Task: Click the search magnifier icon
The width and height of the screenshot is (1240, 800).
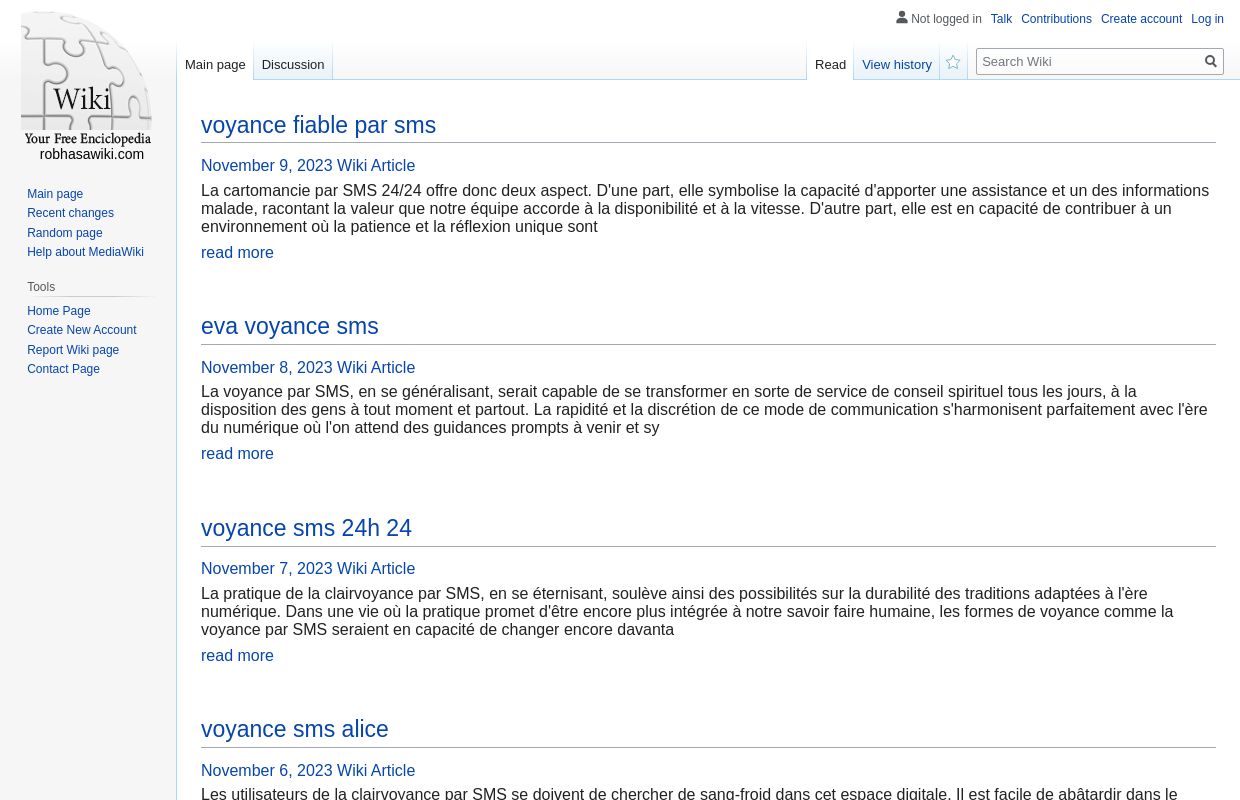Action: point(1210,61)
